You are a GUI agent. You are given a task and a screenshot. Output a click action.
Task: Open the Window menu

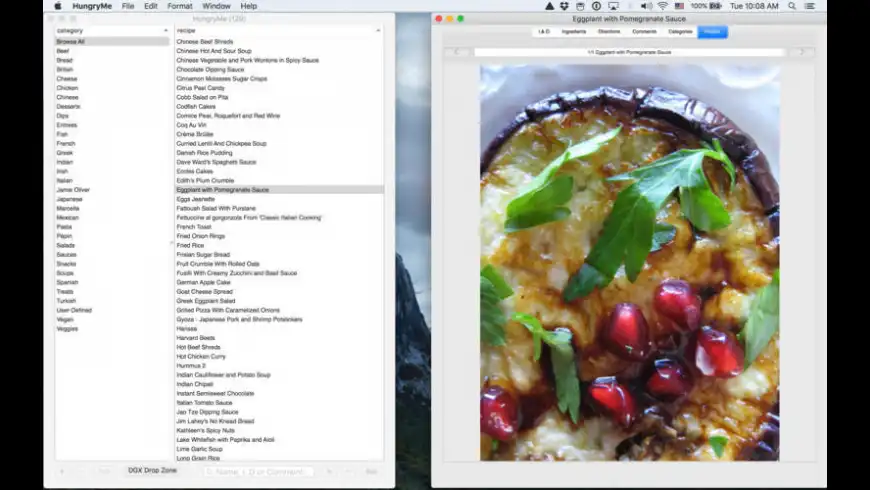(x=216, y=6)
